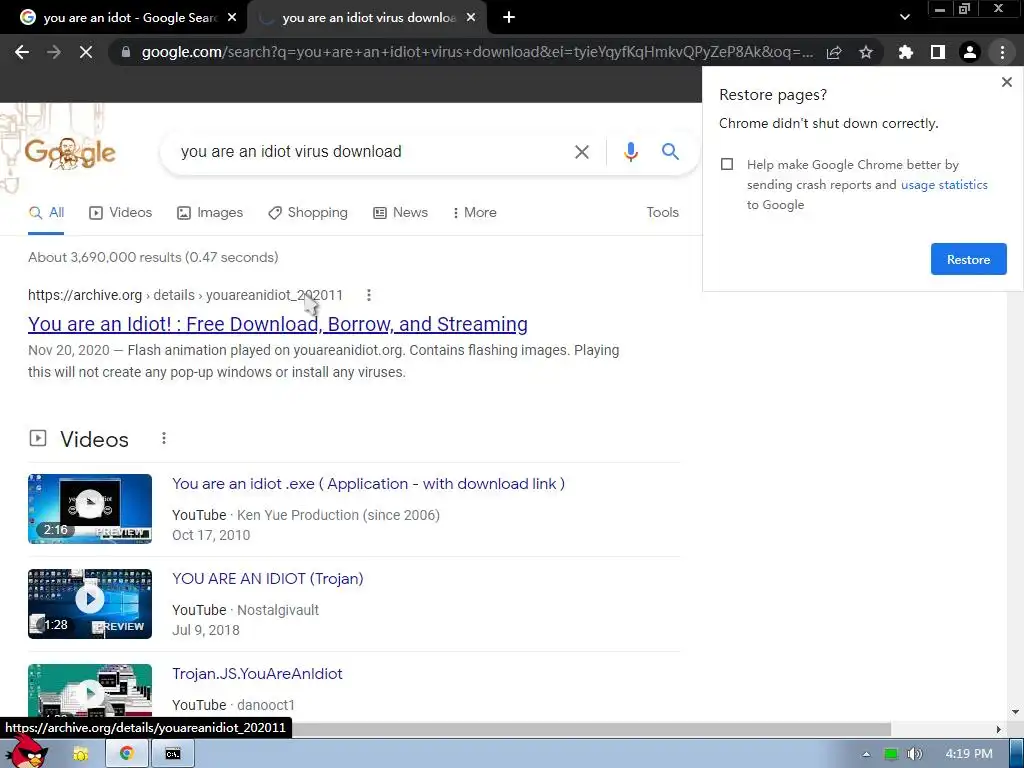Image resolution: width=1024 pixels, height=768 pixels.
Task: Go back to the previous page
Action: point(22,52)
